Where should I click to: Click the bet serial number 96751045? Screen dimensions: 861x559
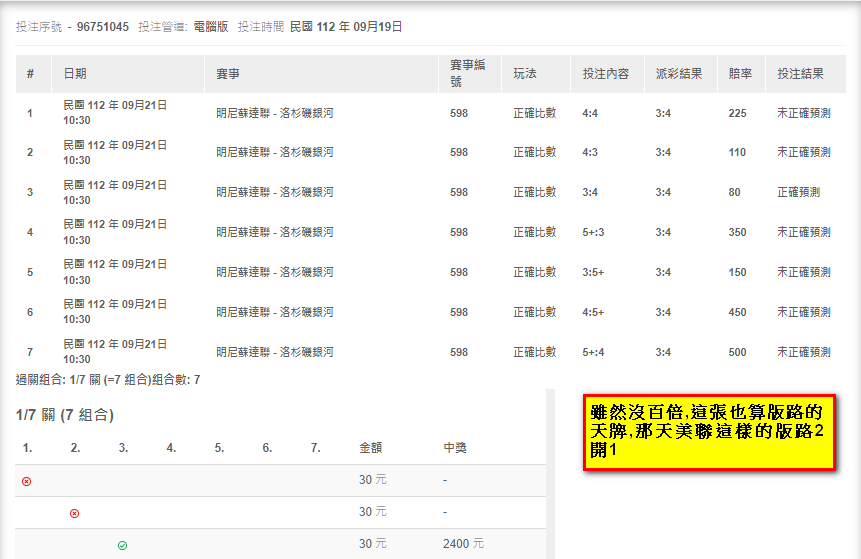point(103,27)
